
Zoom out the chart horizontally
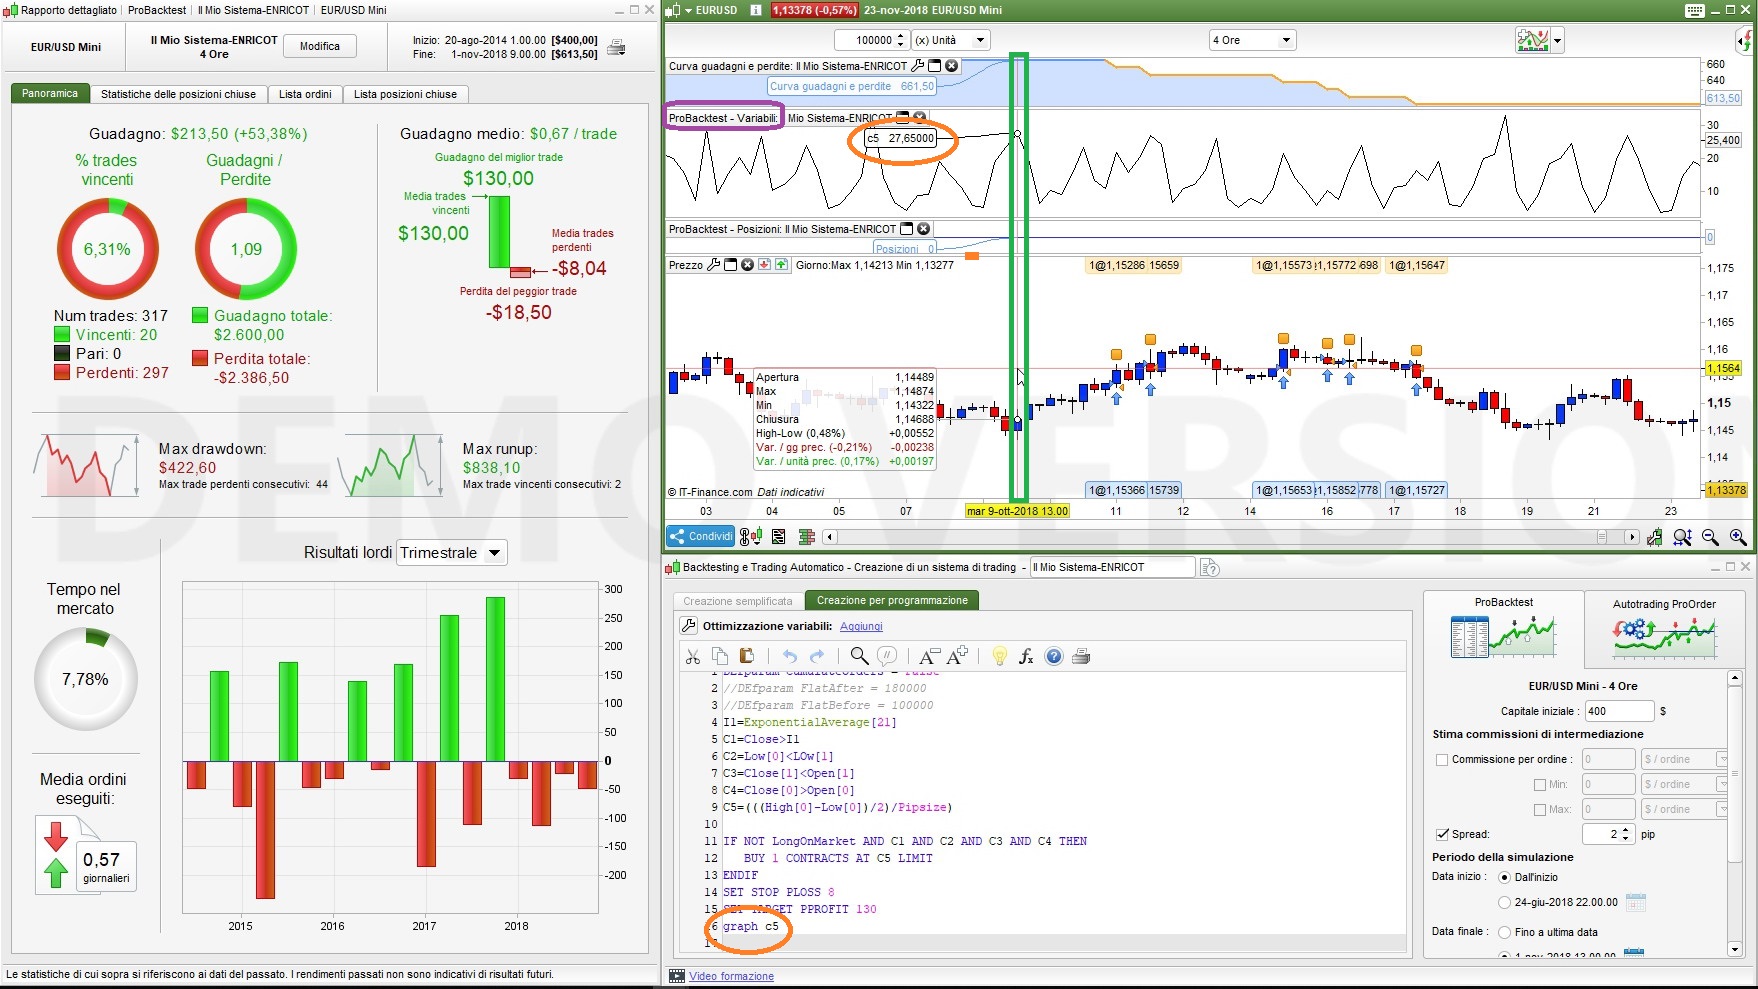(1710, 537)
